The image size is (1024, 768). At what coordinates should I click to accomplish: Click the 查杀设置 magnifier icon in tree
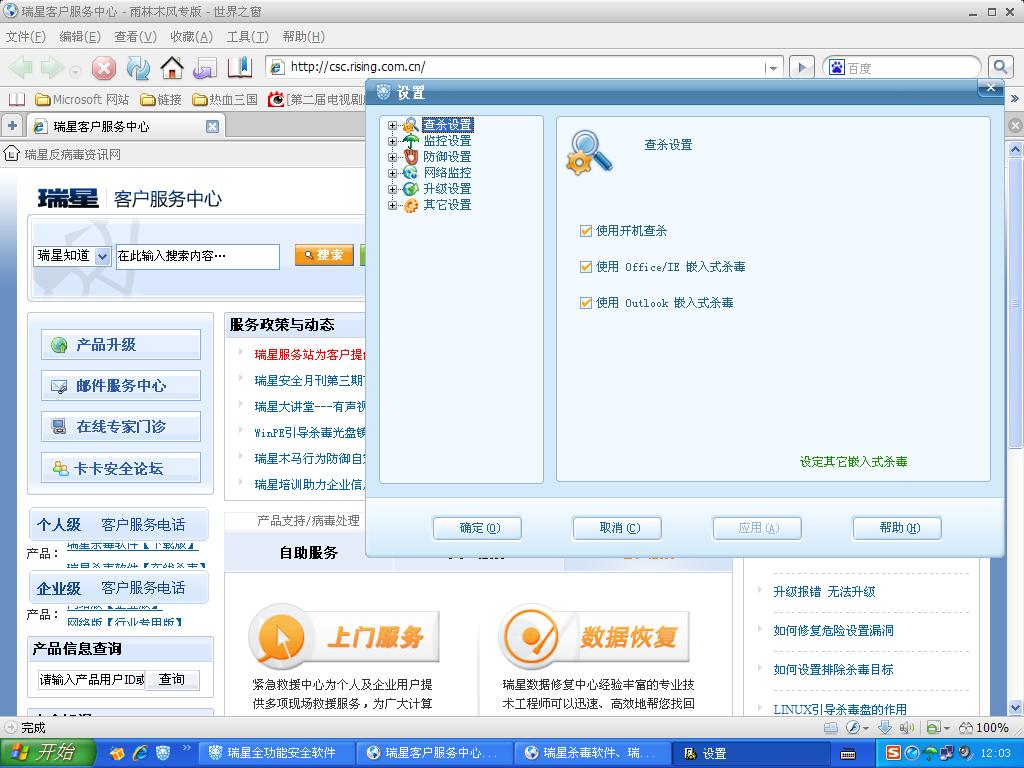click(x=411, y=125)
